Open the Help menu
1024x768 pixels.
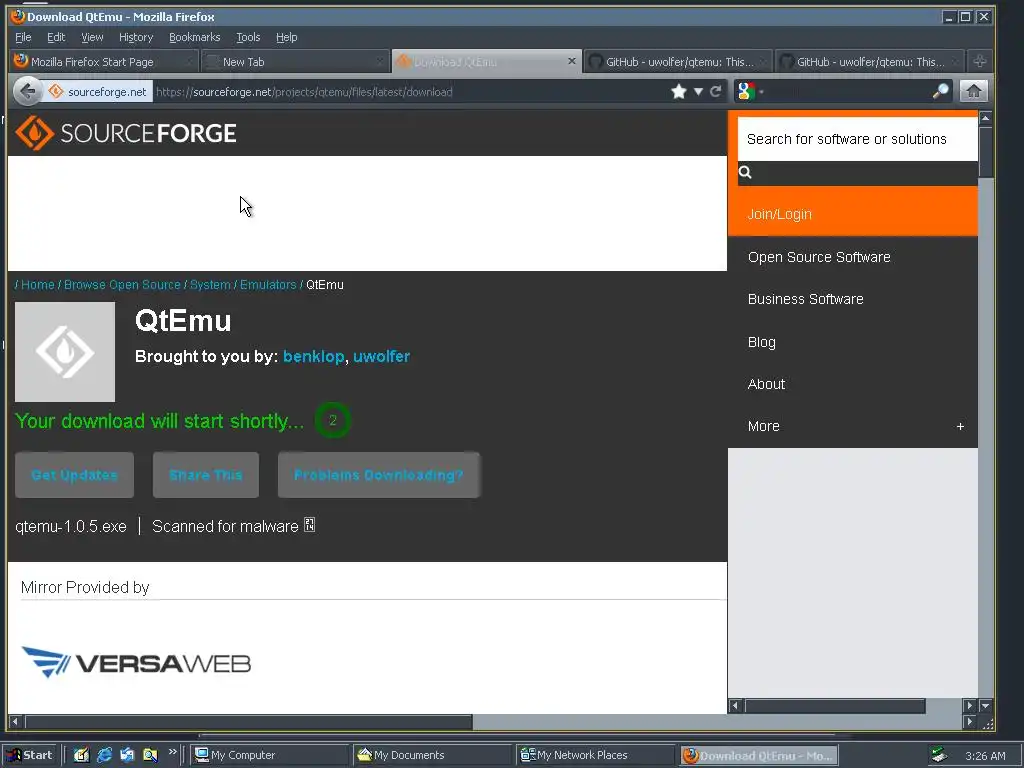(x=286, y=37)
